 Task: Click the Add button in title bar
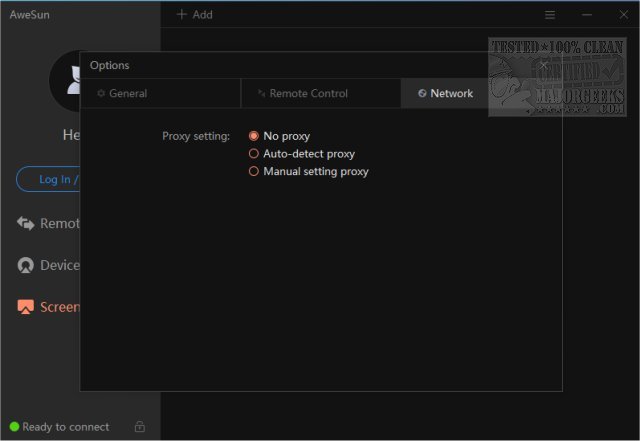[x=195, y=15]
